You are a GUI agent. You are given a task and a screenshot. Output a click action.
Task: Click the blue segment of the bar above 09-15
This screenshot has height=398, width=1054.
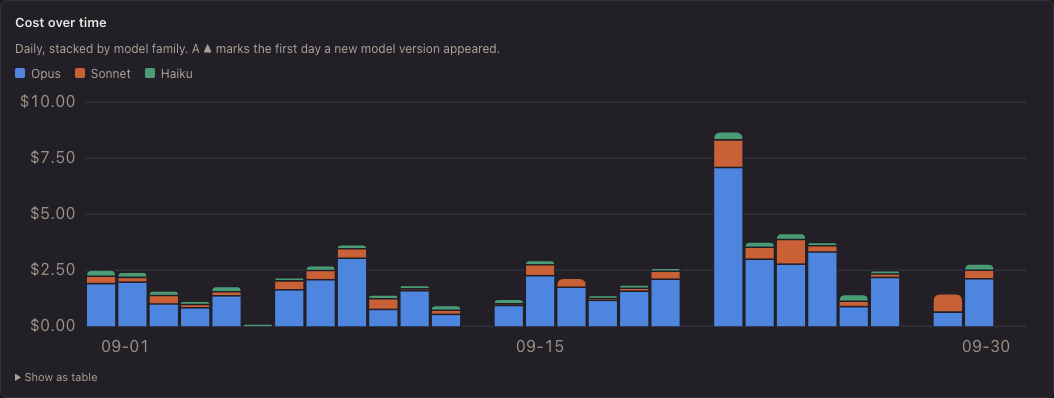click(x=540, y=301)
